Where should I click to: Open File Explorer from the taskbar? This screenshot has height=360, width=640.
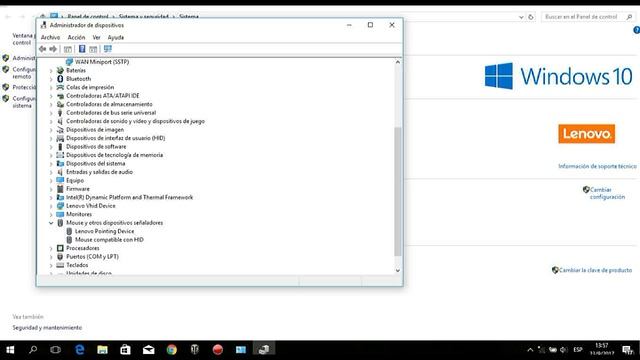pos(102,350)
